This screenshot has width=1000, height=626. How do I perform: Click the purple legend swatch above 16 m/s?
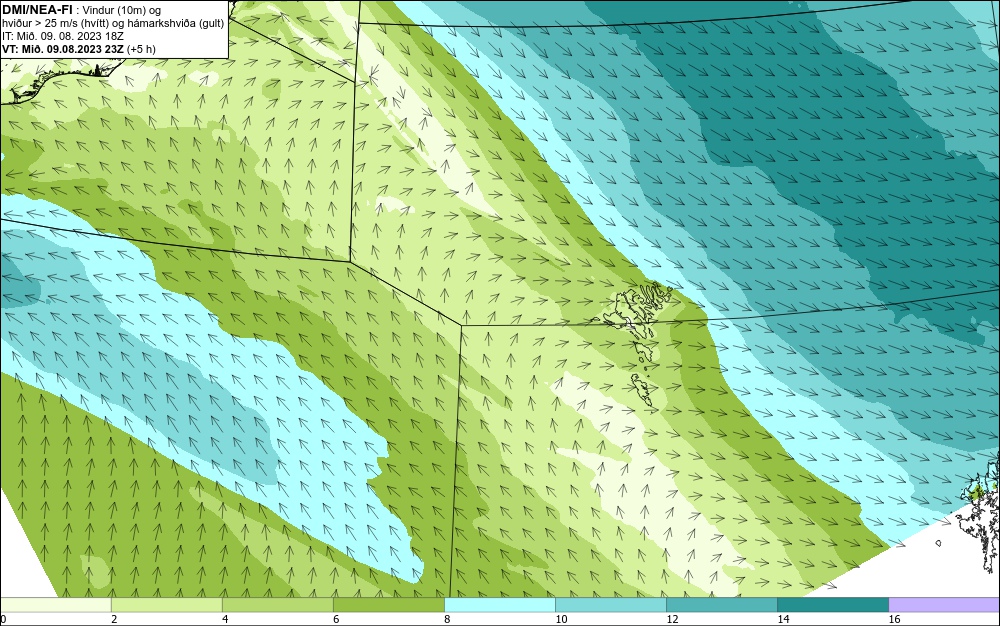pos(944,604)
